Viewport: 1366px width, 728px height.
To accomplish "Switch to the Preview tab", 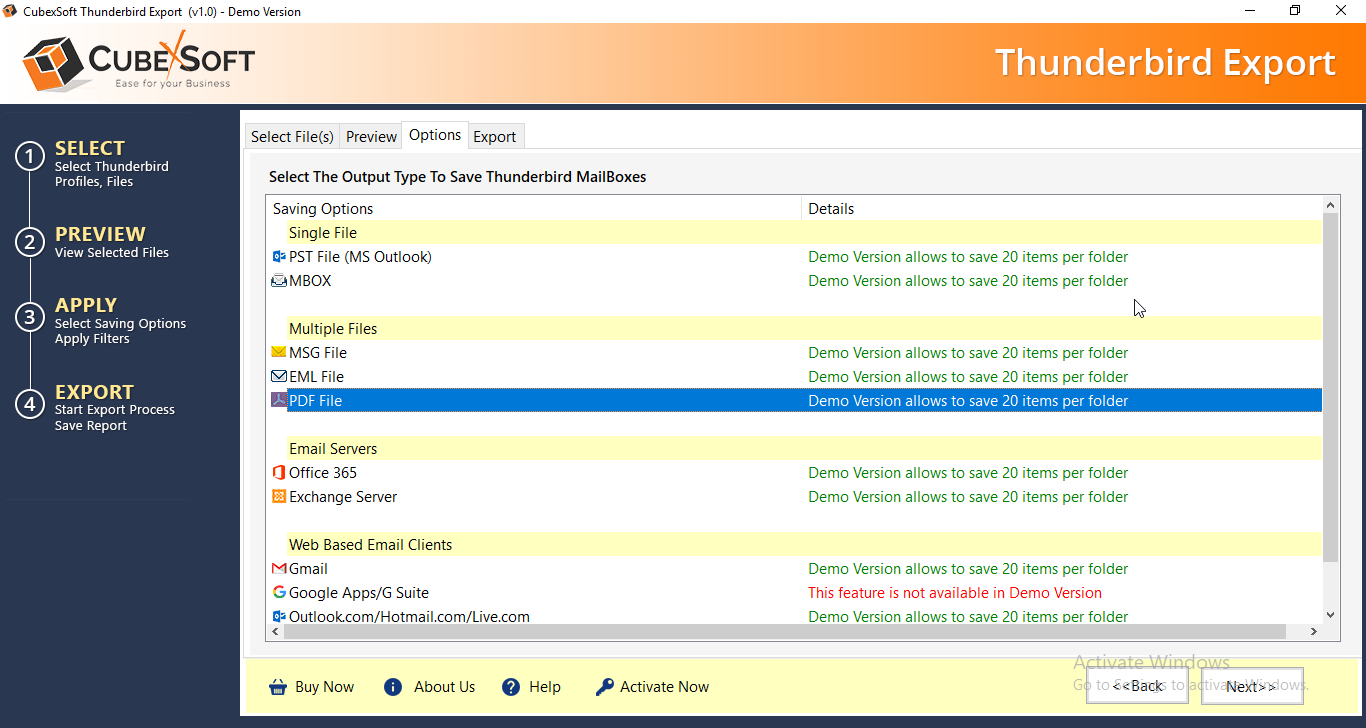I will click(371, 137).
